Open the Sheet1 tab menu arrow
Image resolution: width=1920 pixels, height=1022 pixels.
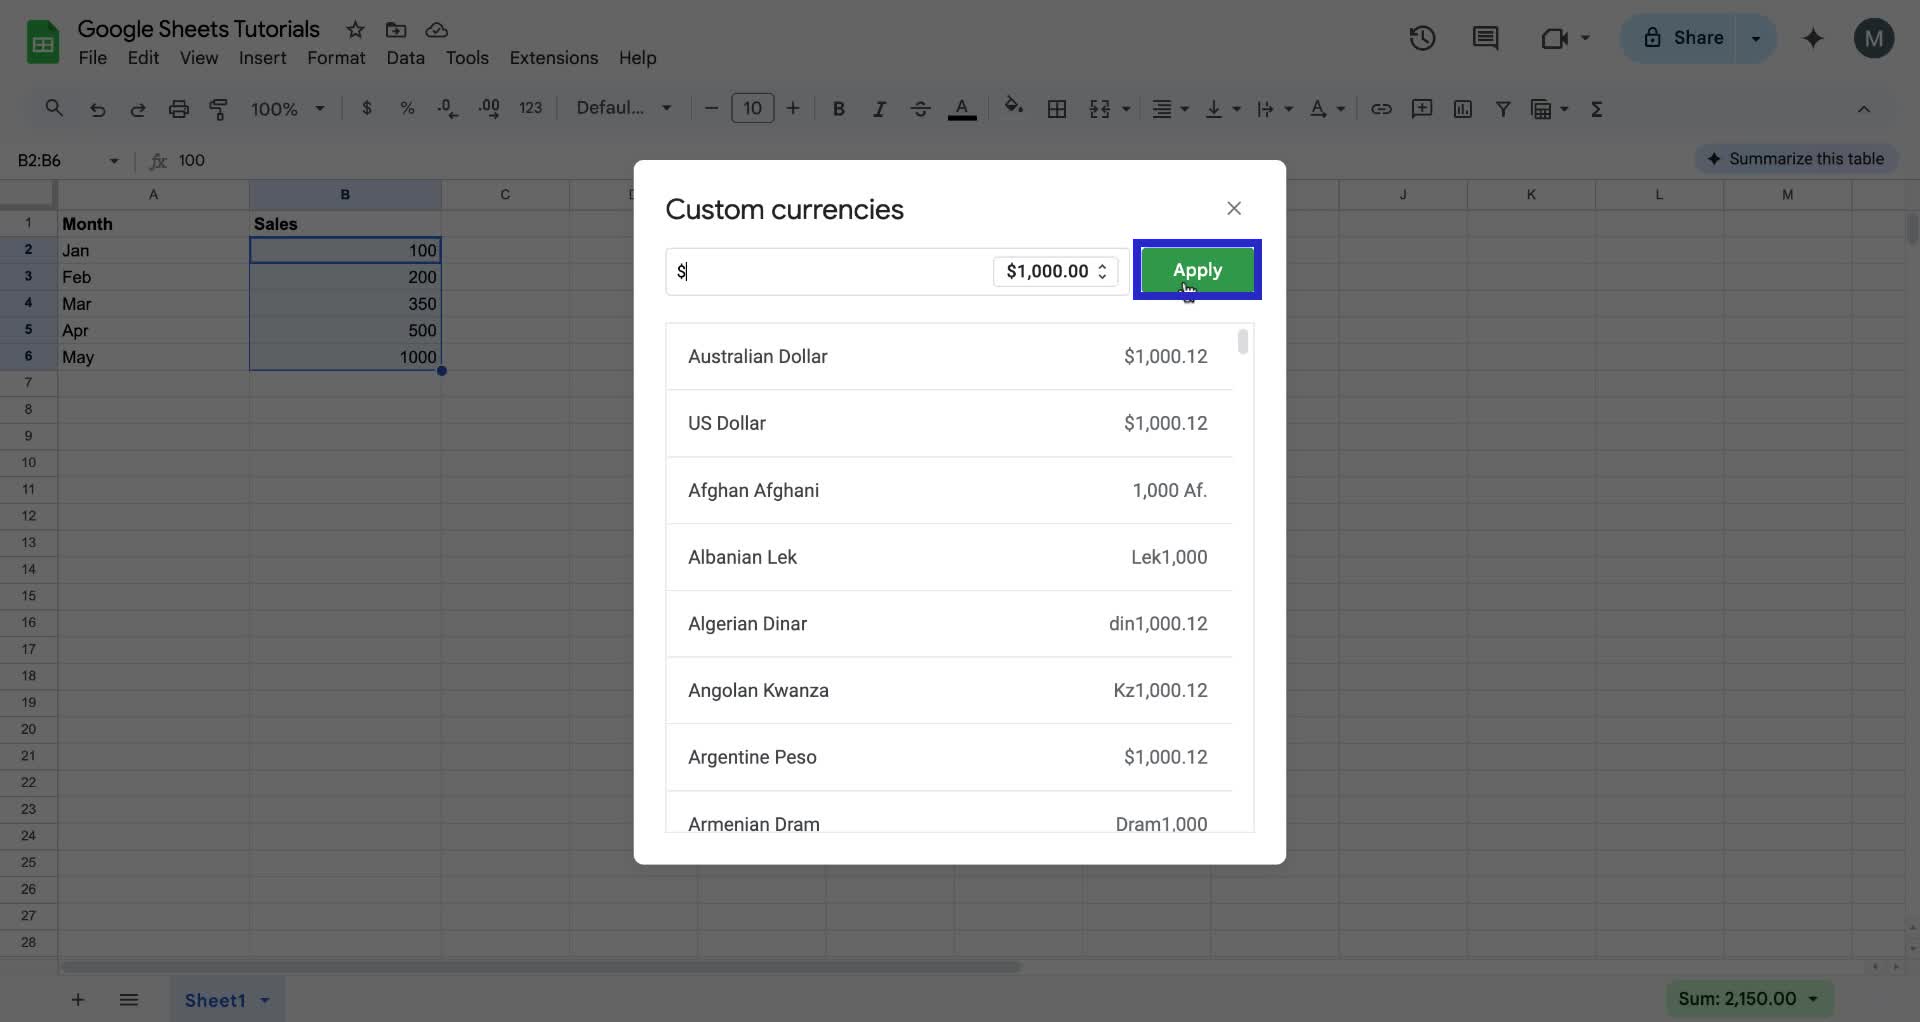pos(263,999)
